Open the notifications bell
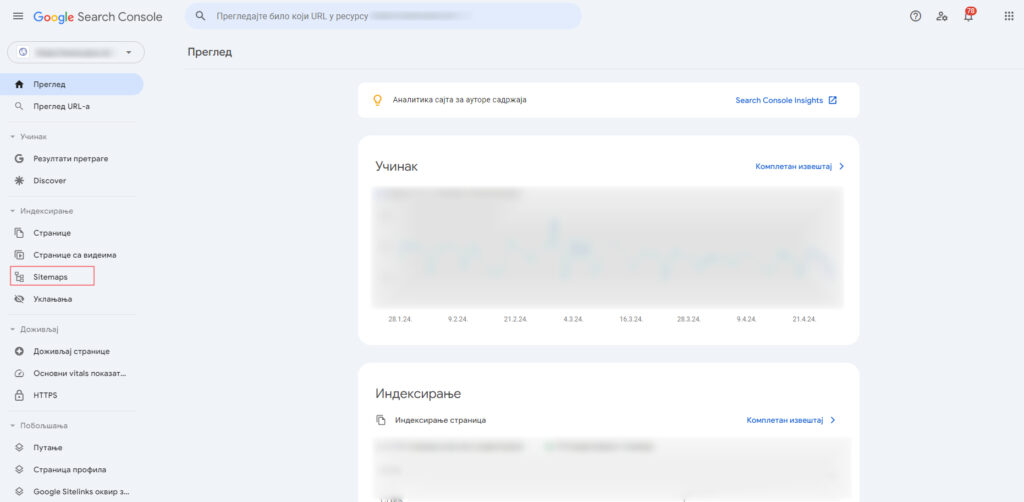1024x502 pixels. (x=968, y=16)
